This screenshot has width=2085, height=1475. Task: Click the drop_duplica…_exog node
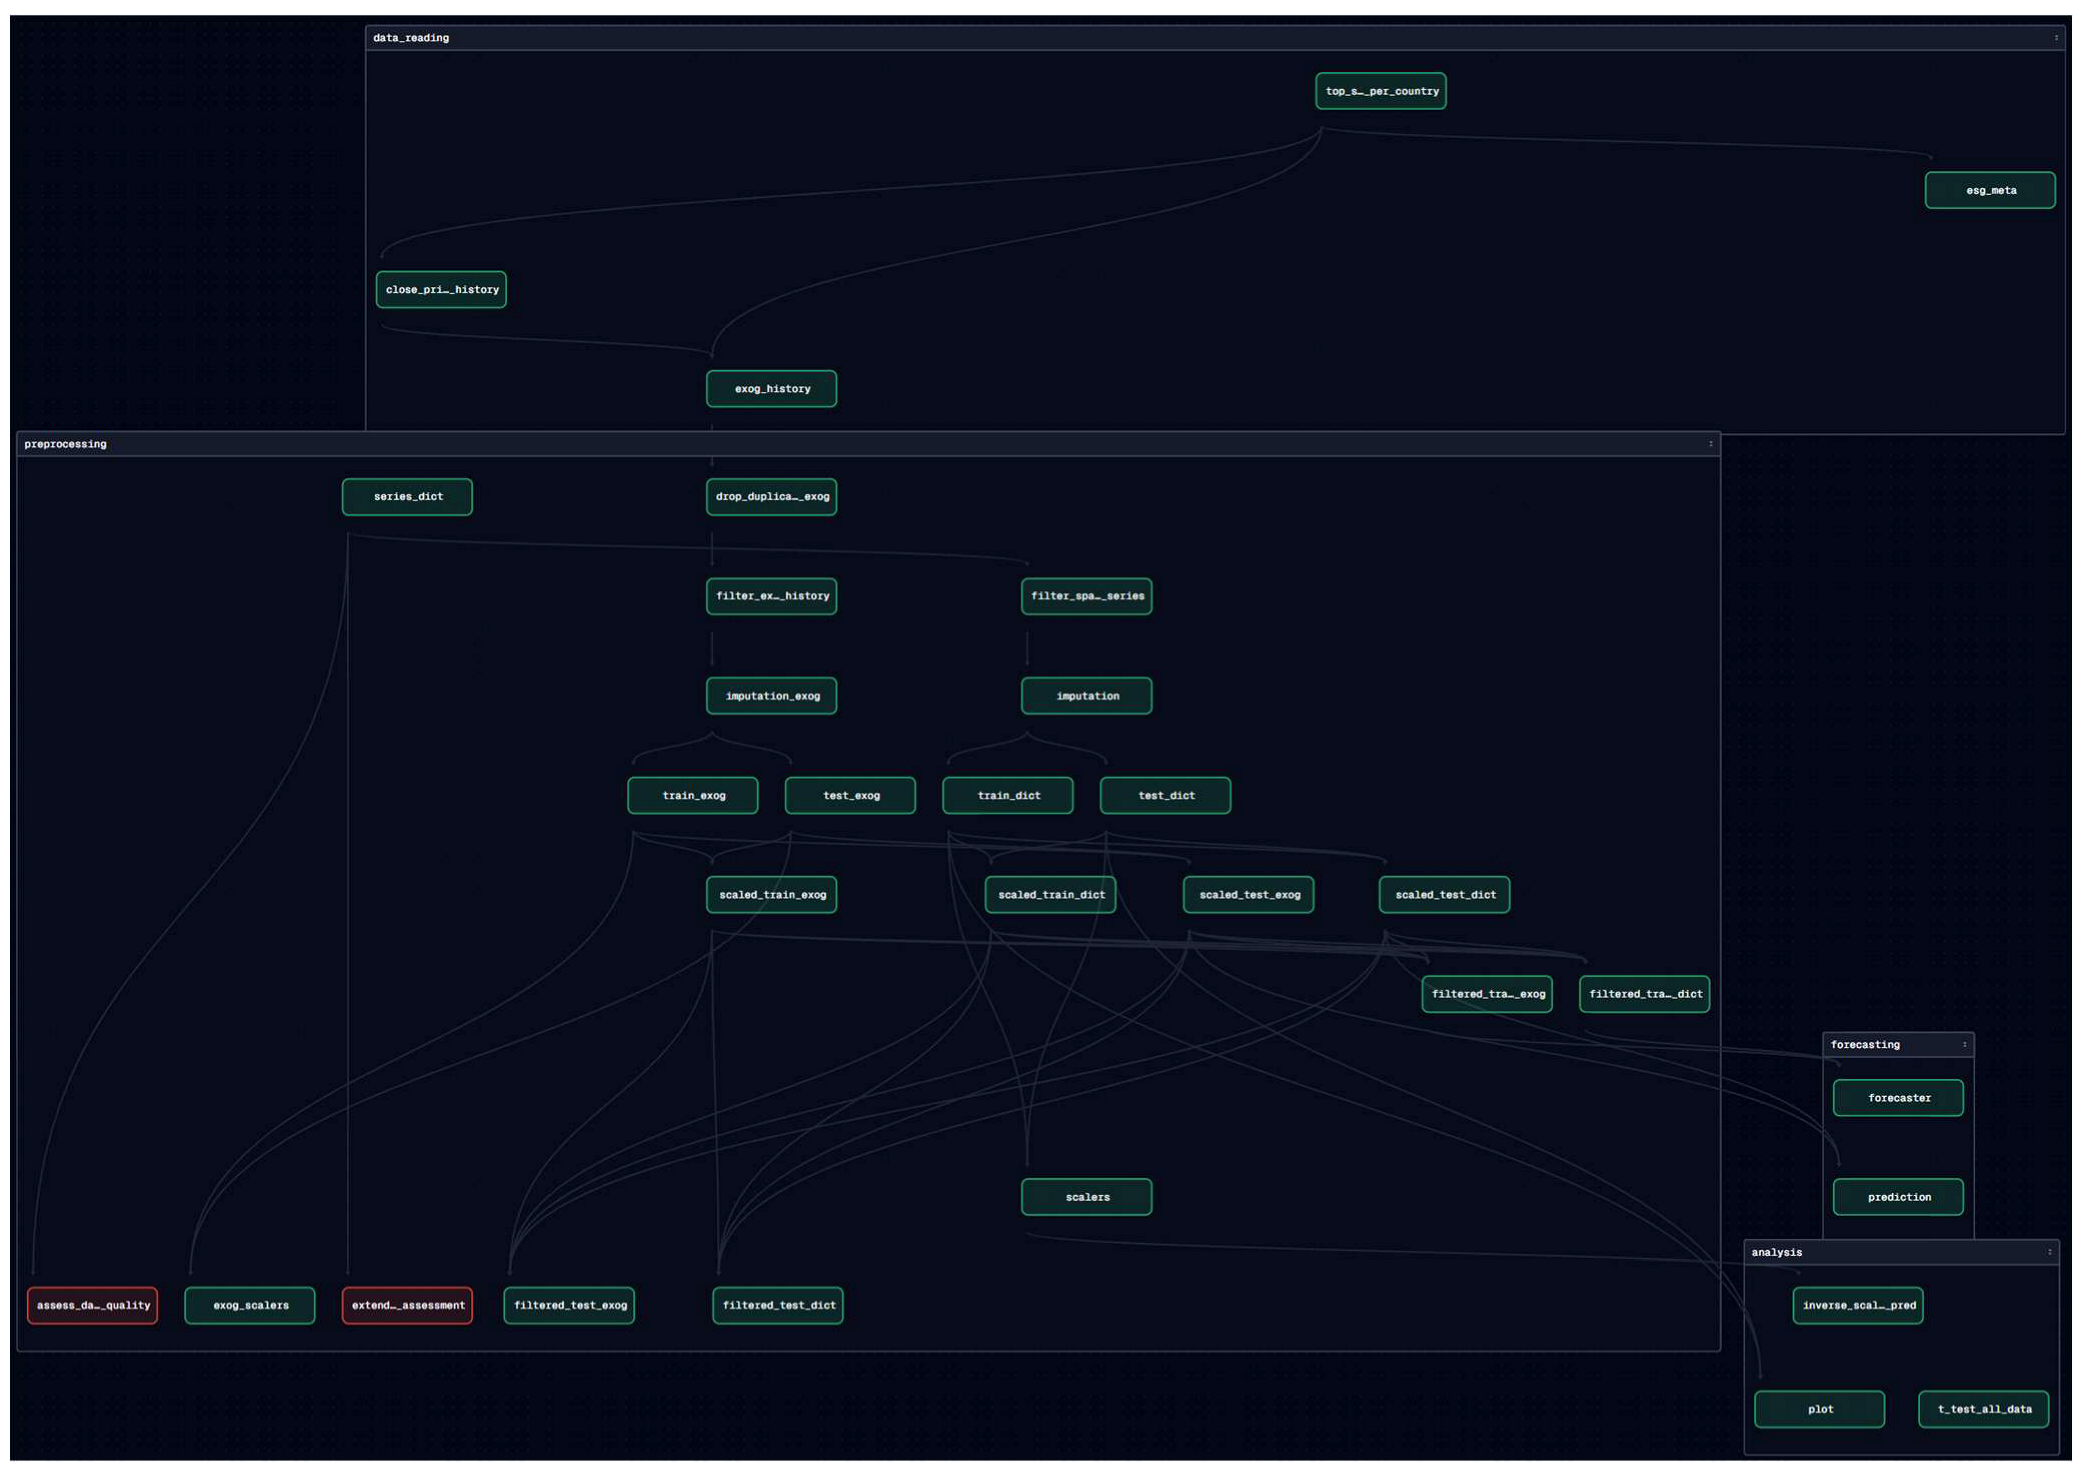pos(771,497)
